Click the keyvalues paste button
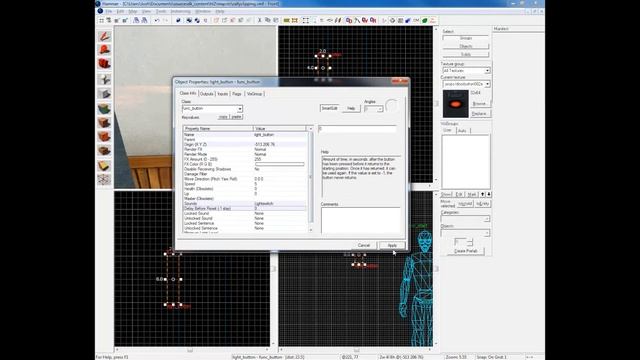Image resolution: width=640 pixels, height=360 pixels. 237,117
